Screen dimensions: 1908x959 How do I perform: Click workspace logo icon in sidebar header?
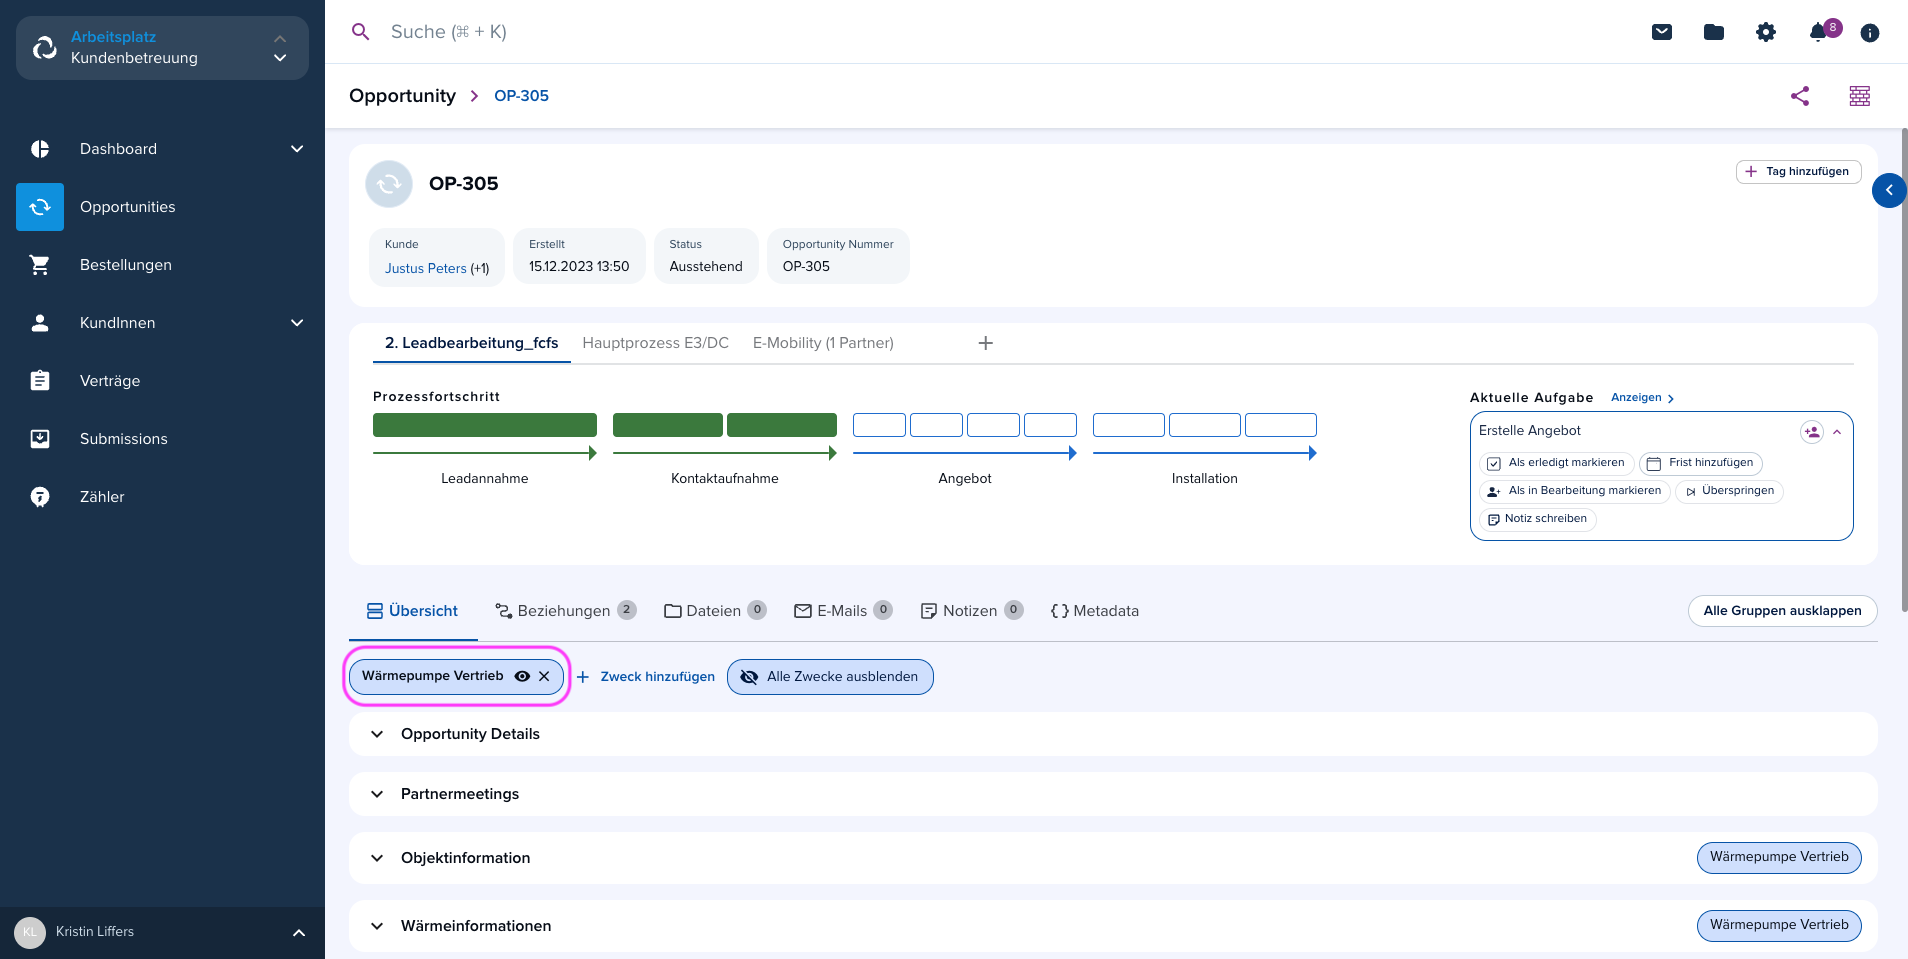coord(44,48)
